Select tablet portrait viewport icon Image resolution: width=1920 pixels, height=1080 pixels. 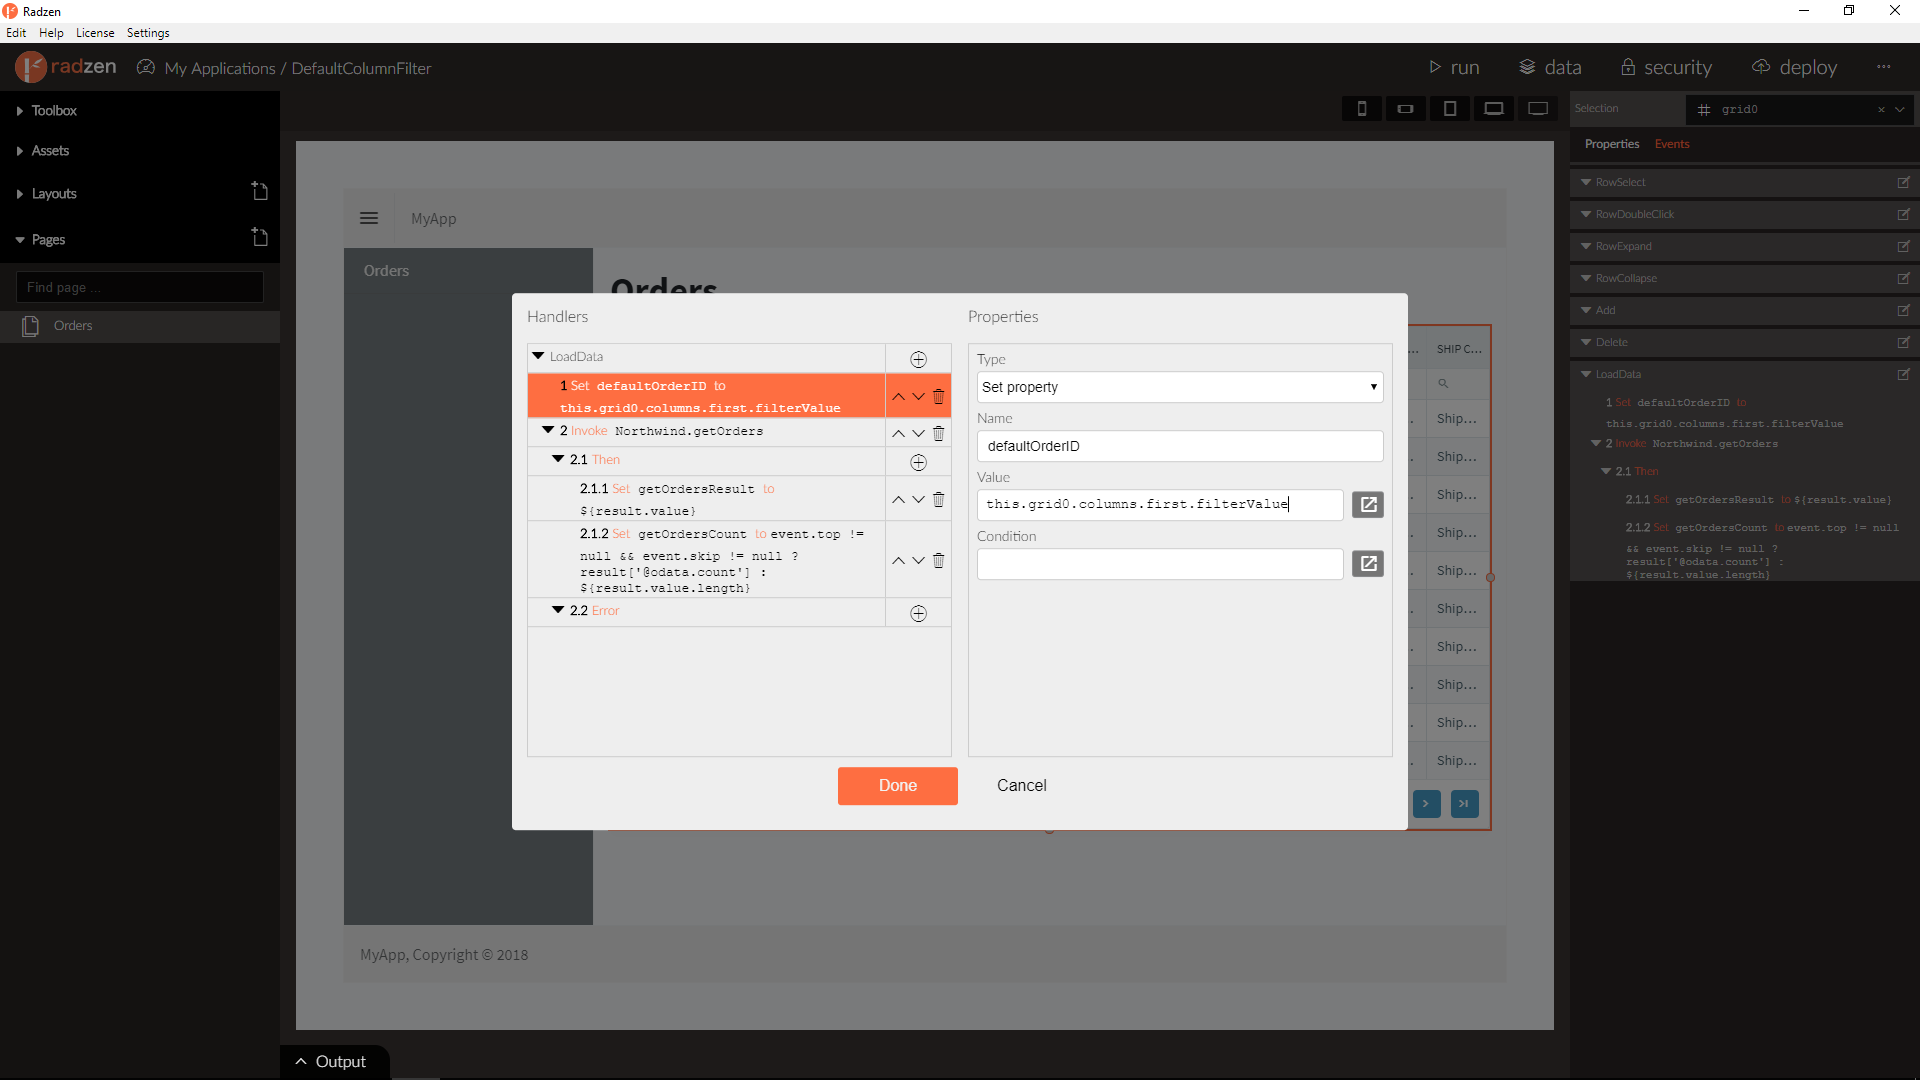point(1450,108)
